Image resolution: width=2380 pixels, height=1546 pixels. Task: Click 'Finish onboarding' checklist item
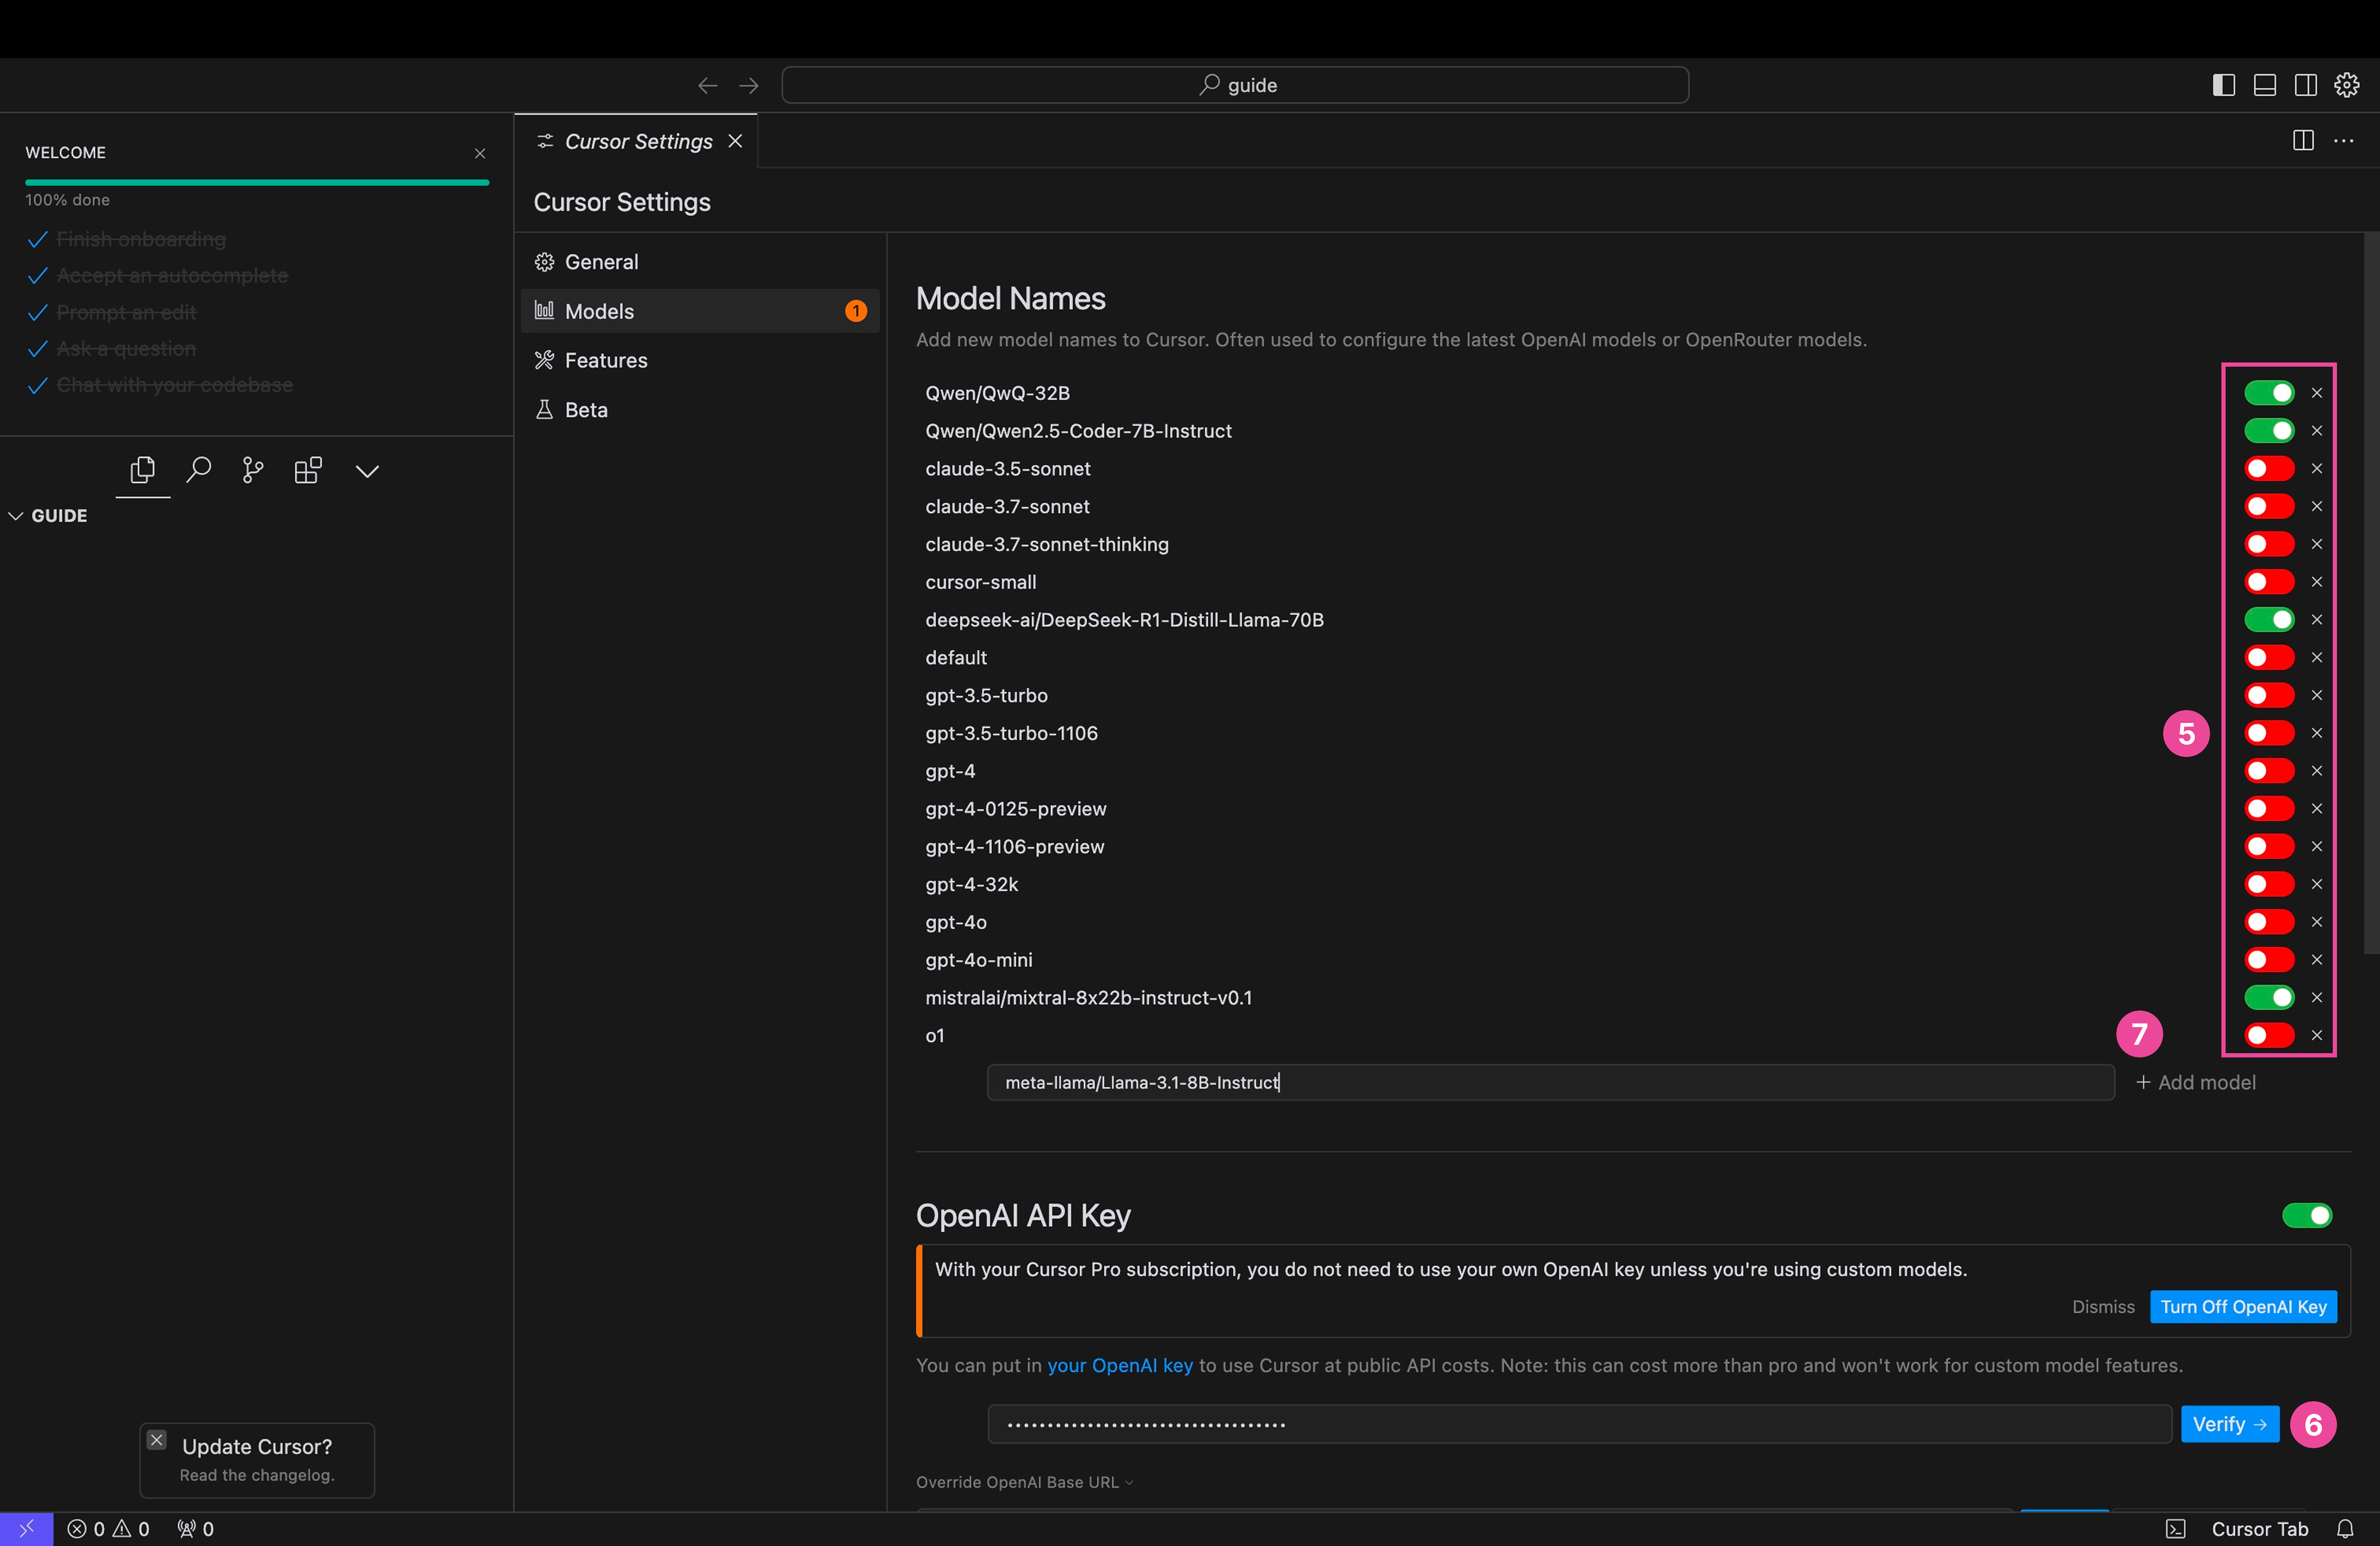(141, 240)
